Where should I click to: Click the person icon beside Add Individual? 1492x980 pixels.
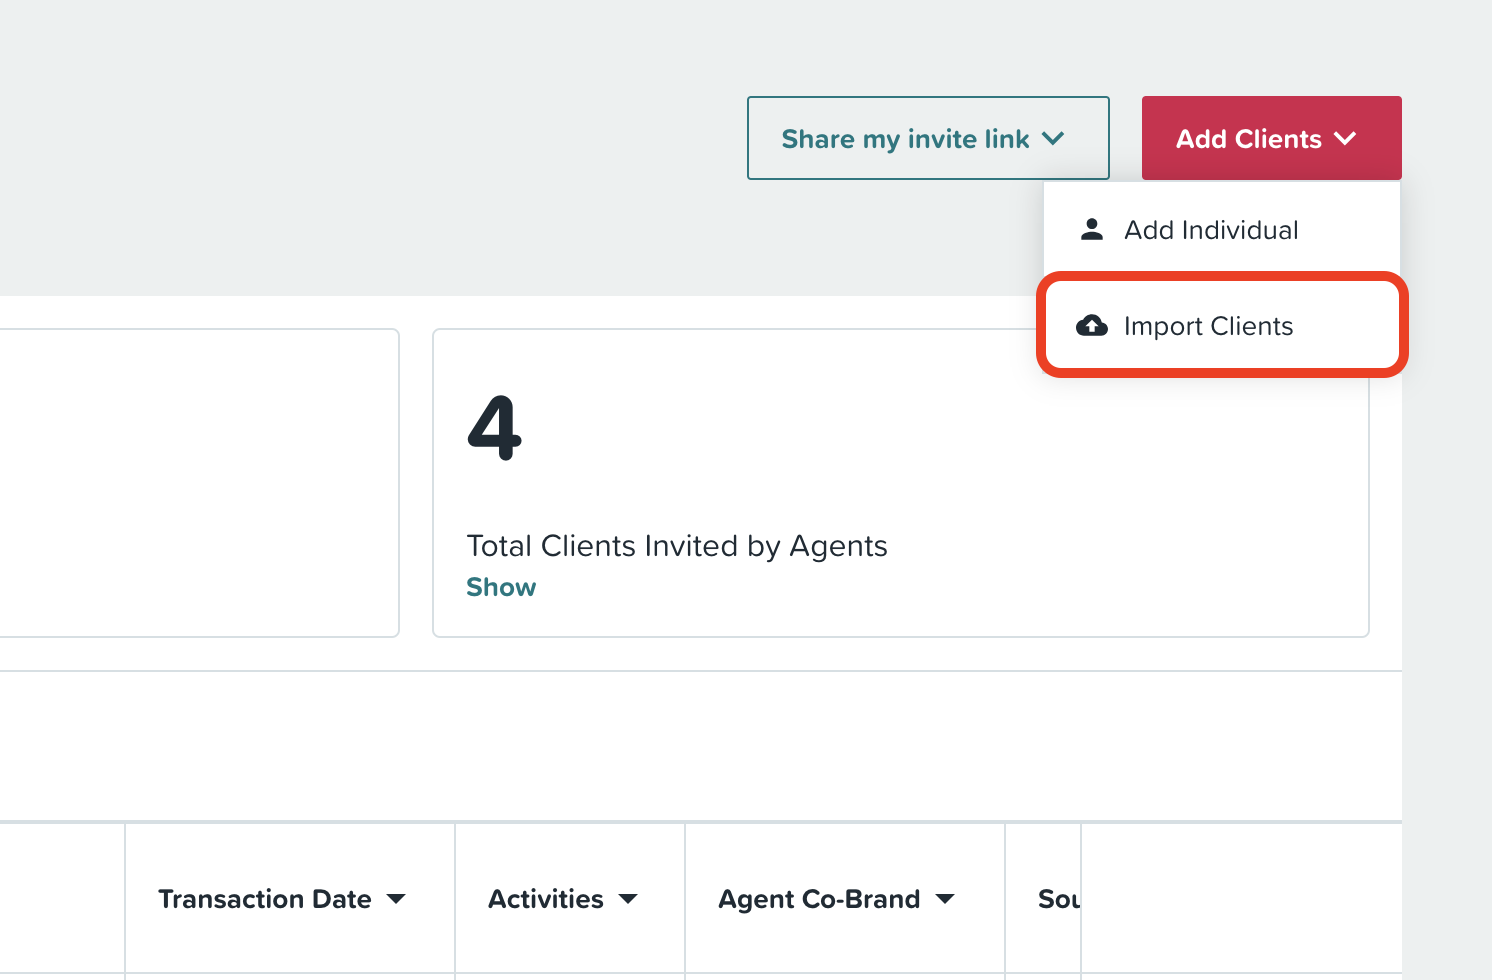pos(1092,230)
